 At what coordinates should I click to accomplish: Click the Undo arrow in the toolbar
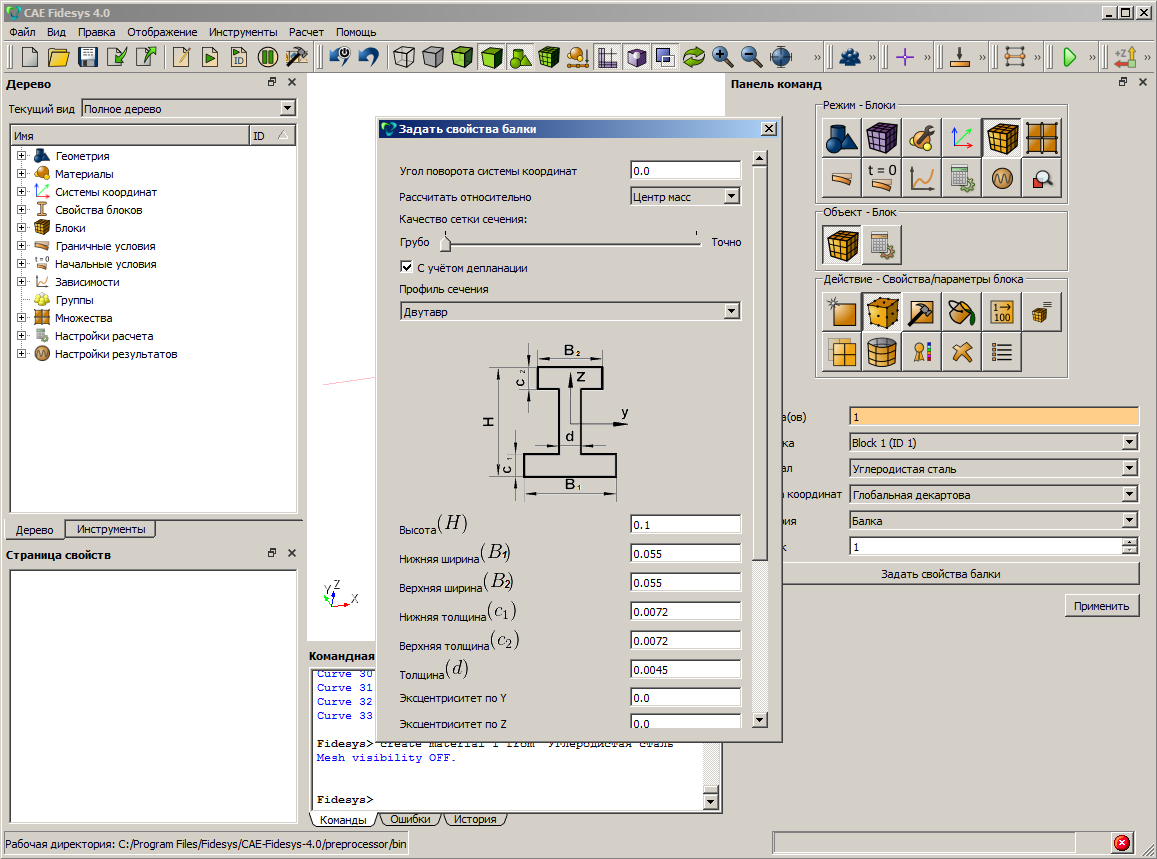coord(368,57)
